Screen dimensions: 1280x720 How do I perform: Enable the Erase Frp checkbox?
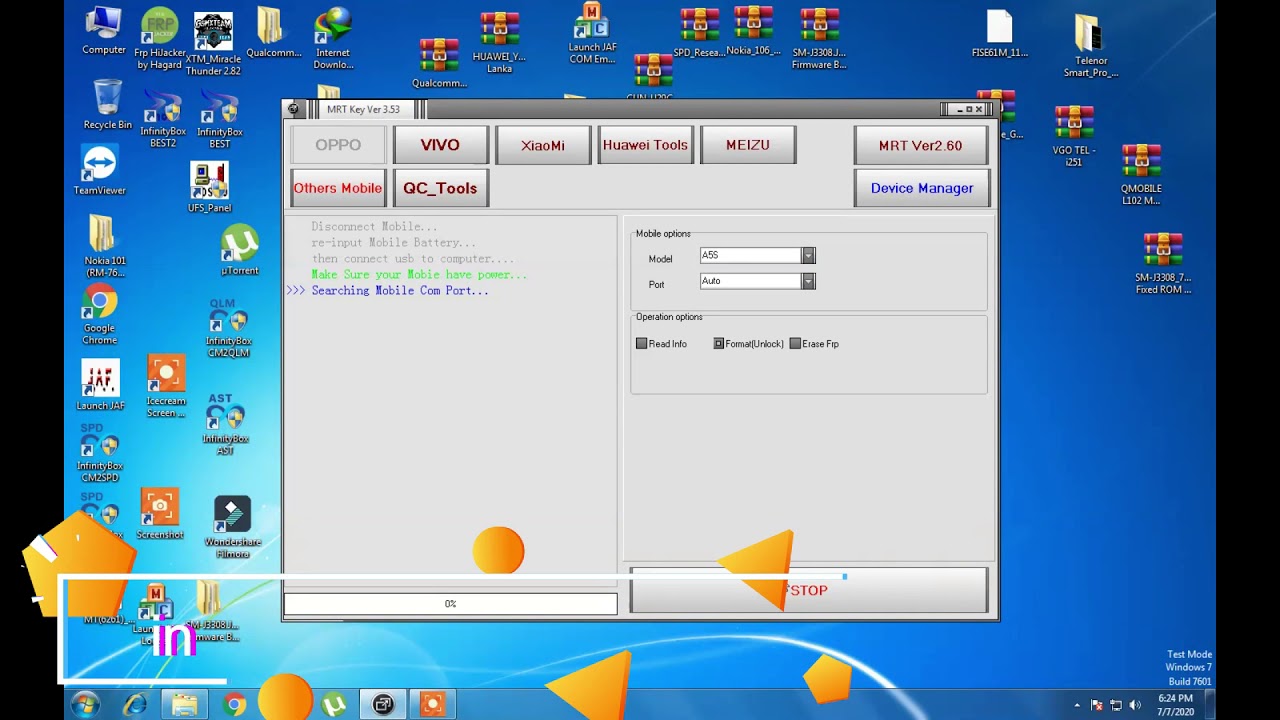795,344
